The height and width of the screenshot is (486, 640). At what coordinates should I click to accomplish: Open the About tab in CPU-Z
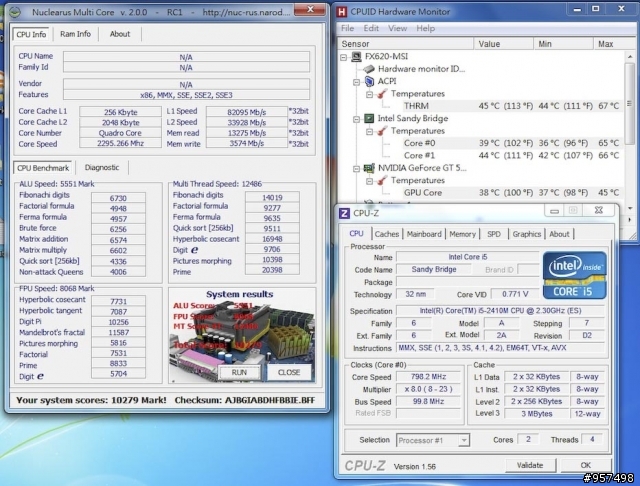point(559,234)
